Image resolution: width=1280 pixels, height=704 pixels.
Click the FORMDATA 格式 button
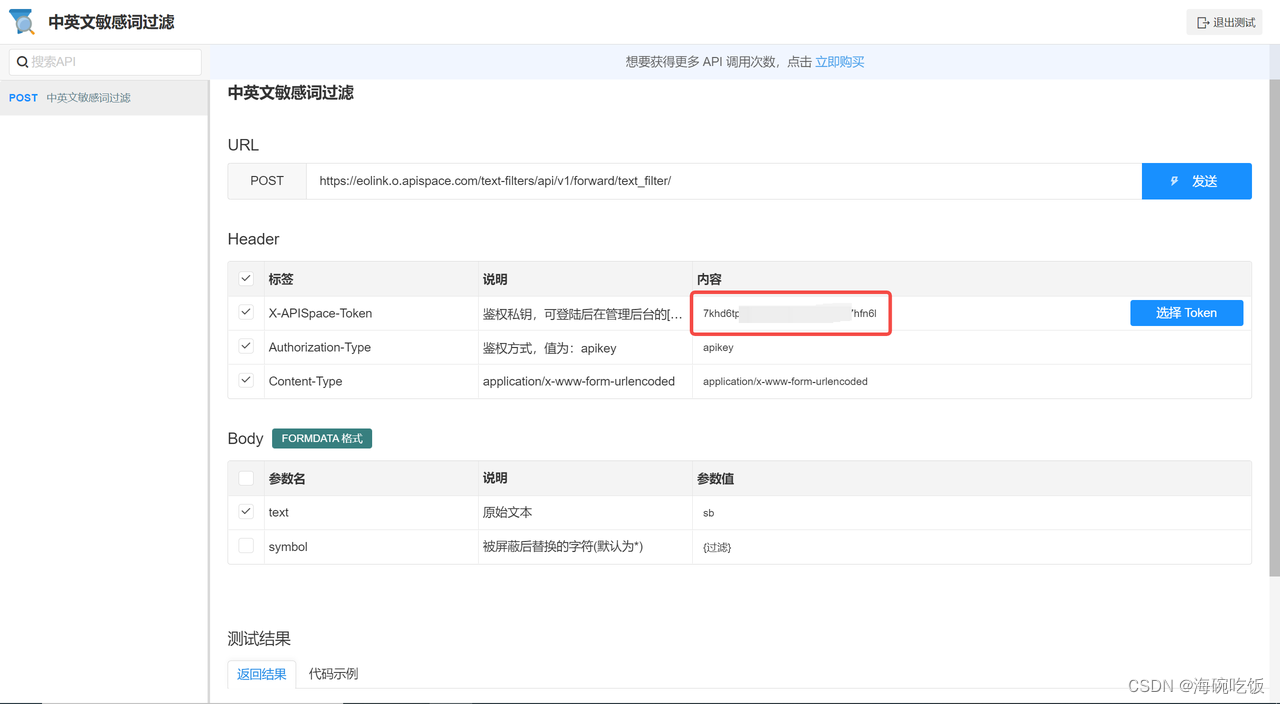322,438
